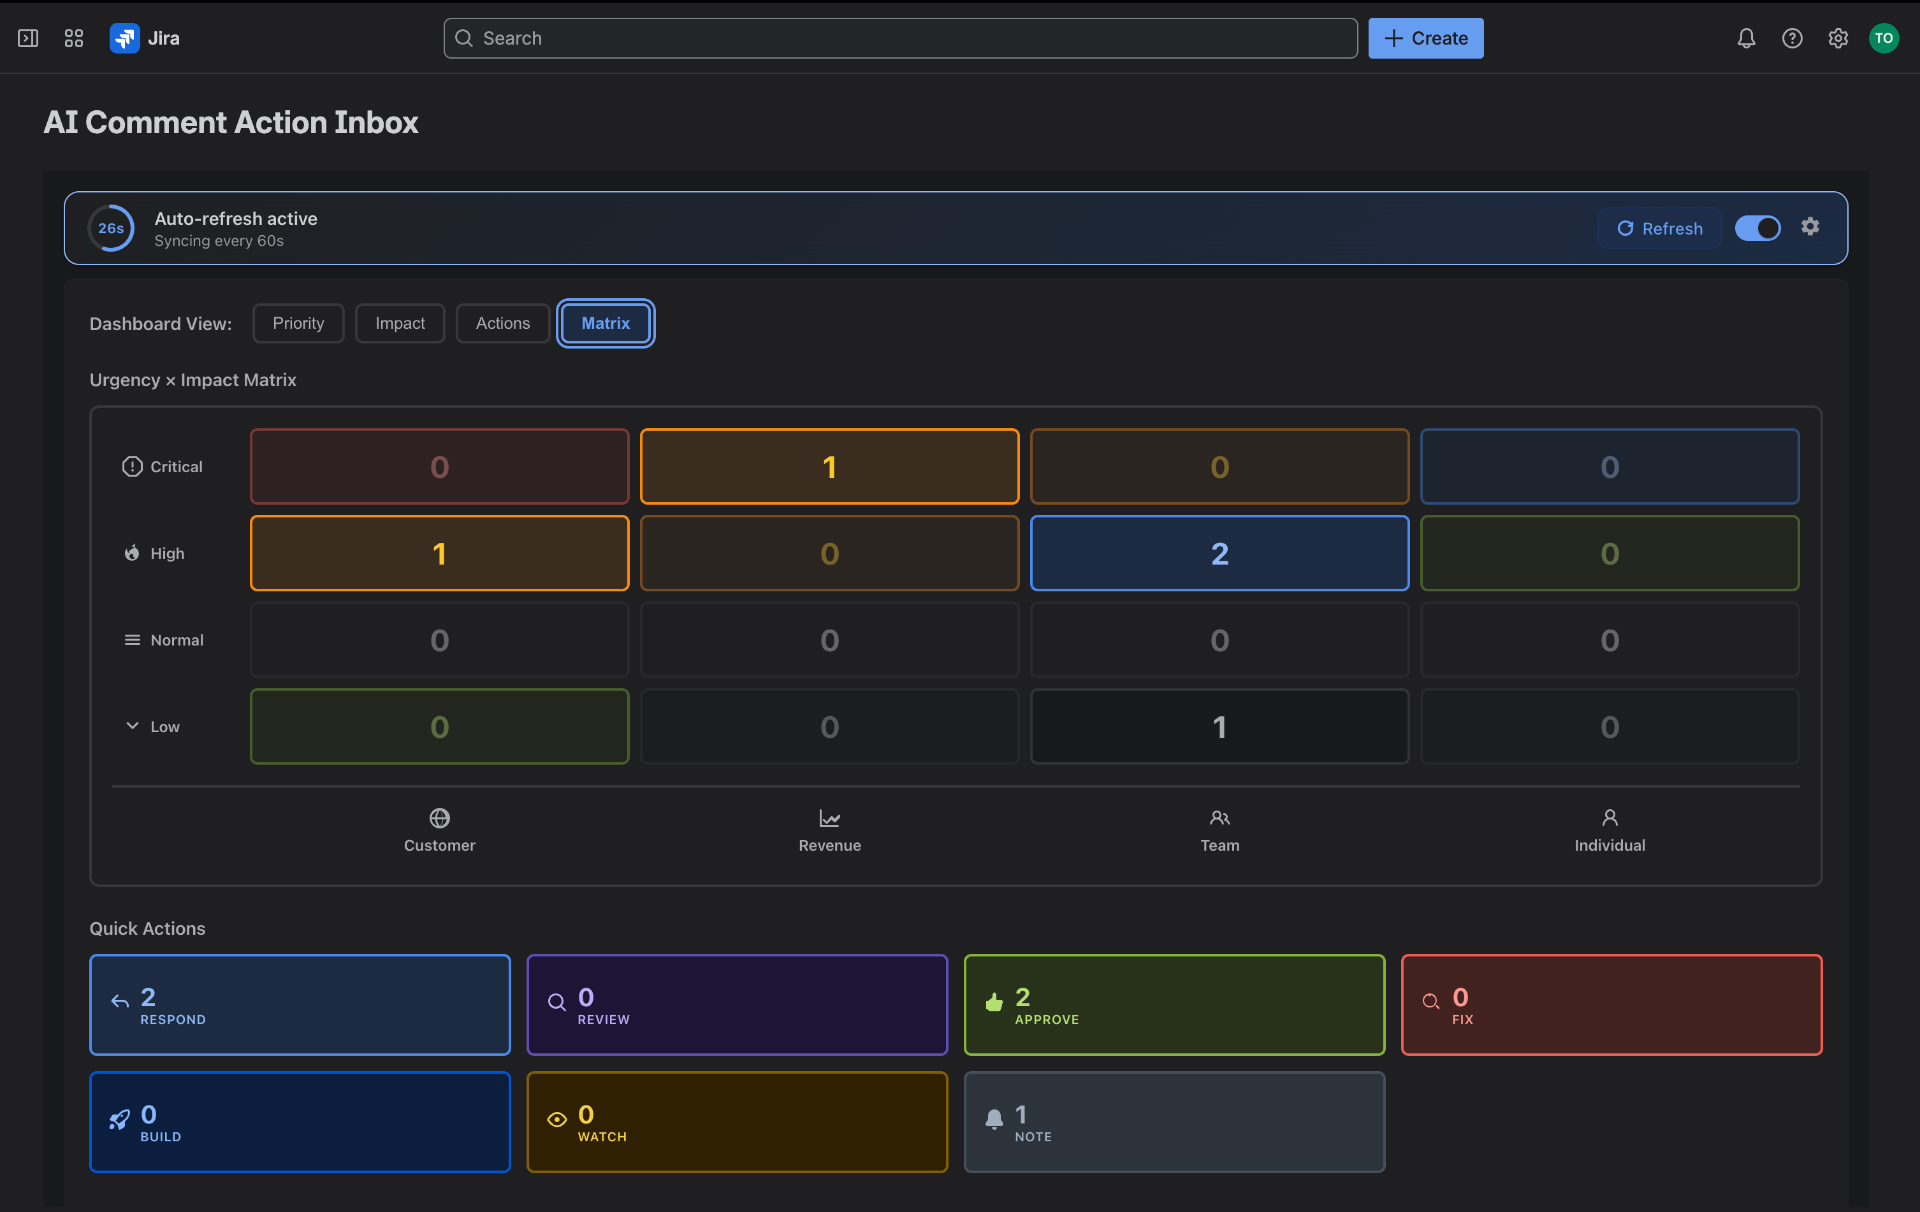1920x1212 pixels.
Task: Disable the auto-refresh toggle switch
Action: pyautogui.click(x=1758, y=228)
